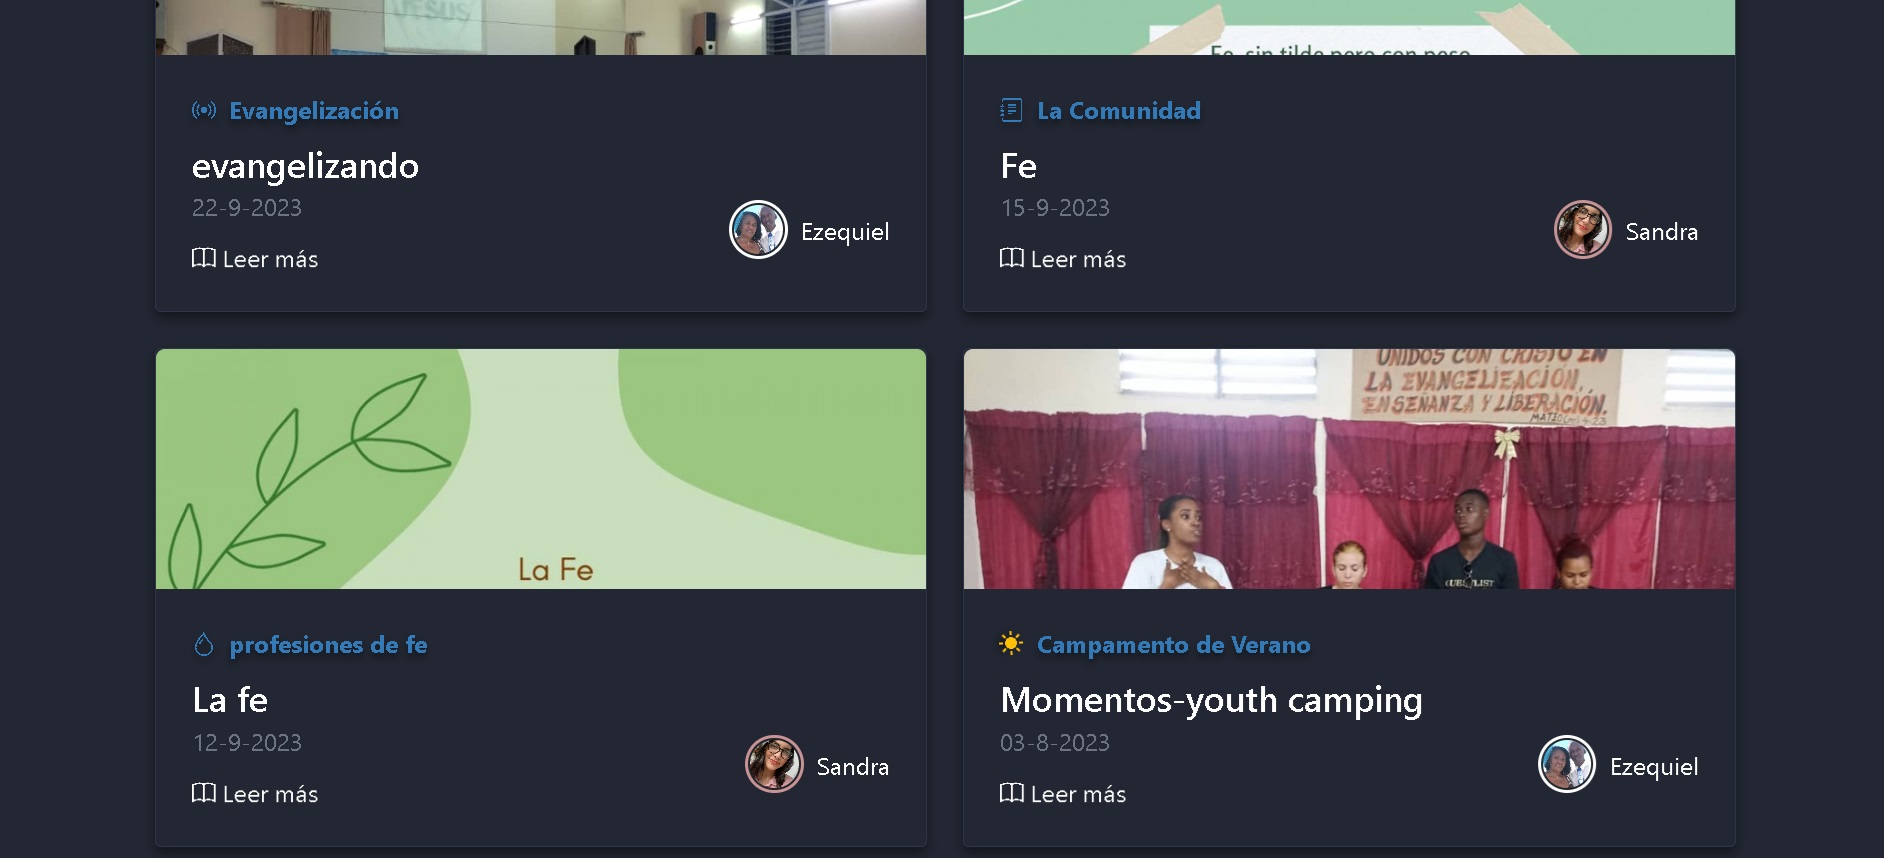Open the youth camping photo with red curtains

click(1349, 468)
